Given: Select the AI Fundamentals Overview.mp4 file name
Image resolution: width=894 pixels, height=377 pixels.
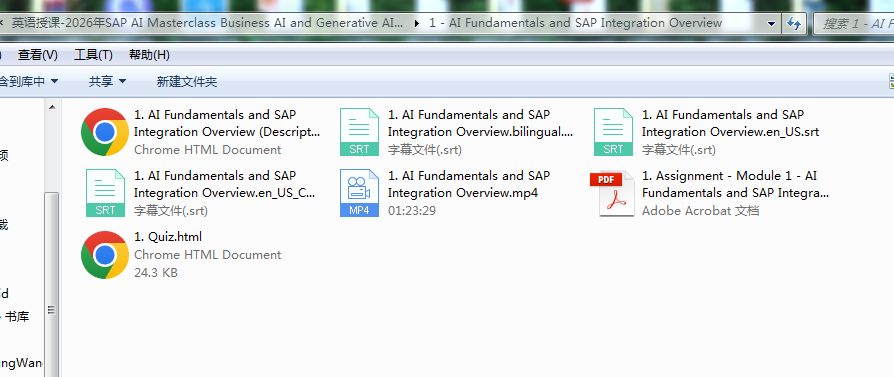Looking at the screenshot, I should click(469, 184).
